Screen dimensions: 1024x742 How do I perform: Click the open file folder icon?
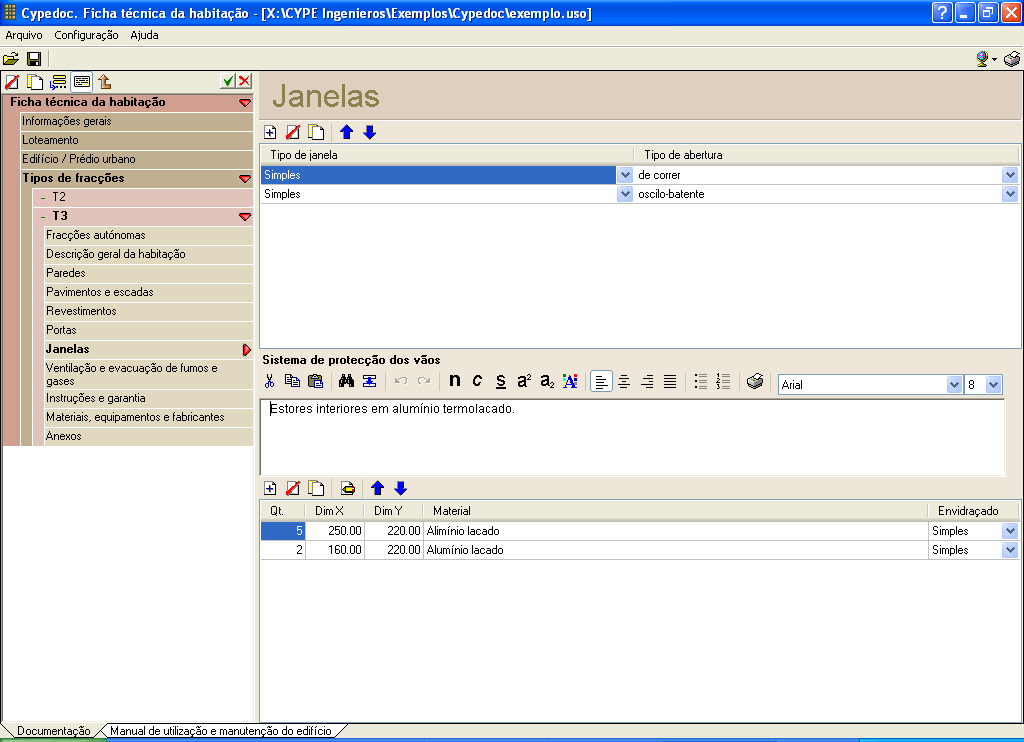pos(11,59)
